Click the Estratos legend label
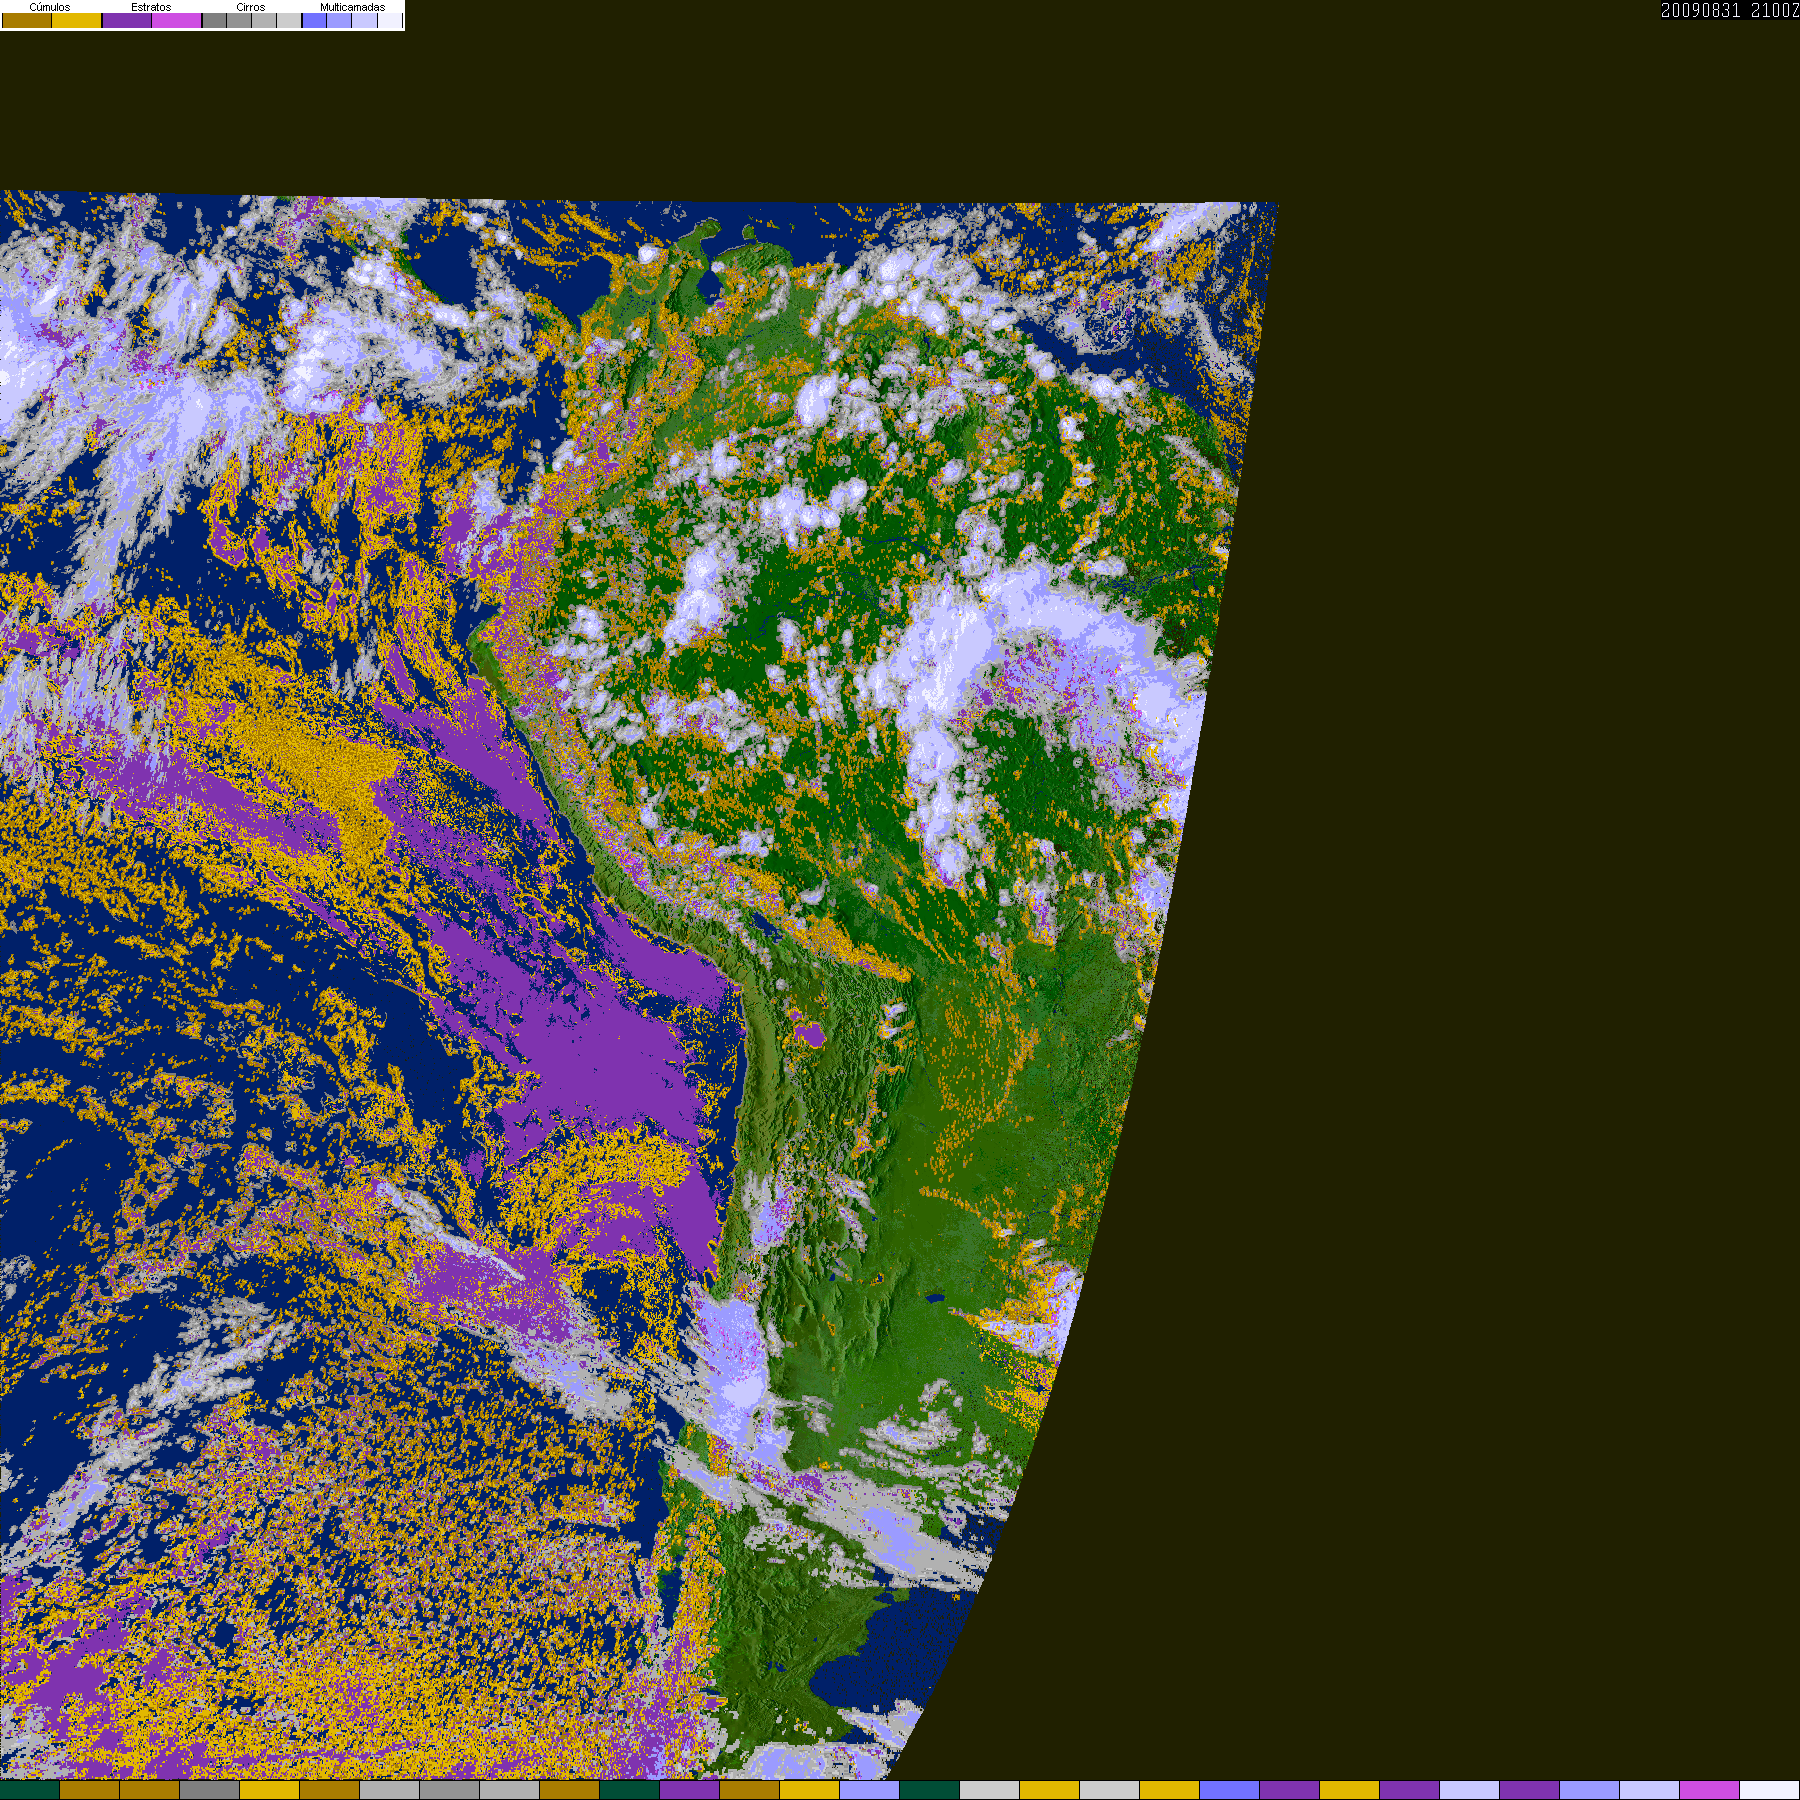This screenshot has width=1800, height=1800. click(151, 7)
